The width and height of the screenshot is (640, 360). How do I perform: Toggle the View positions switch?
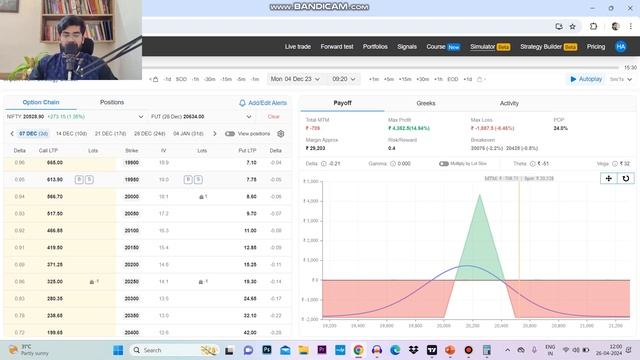[230, 133]
